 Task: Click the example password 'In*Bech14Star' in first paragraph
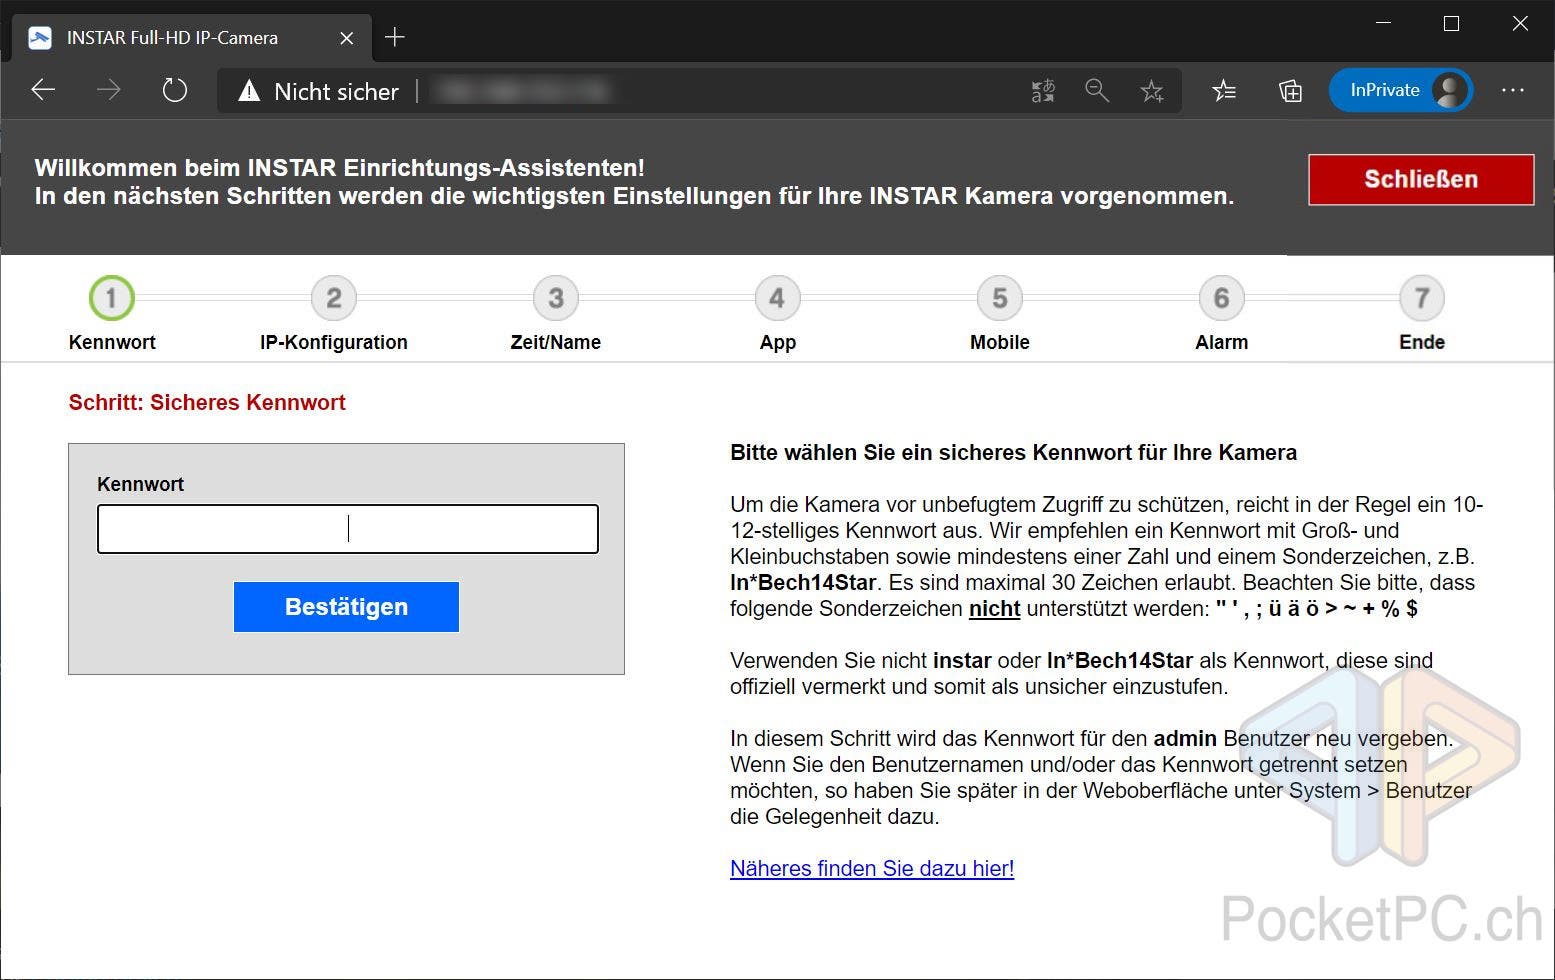coord(803,582)
